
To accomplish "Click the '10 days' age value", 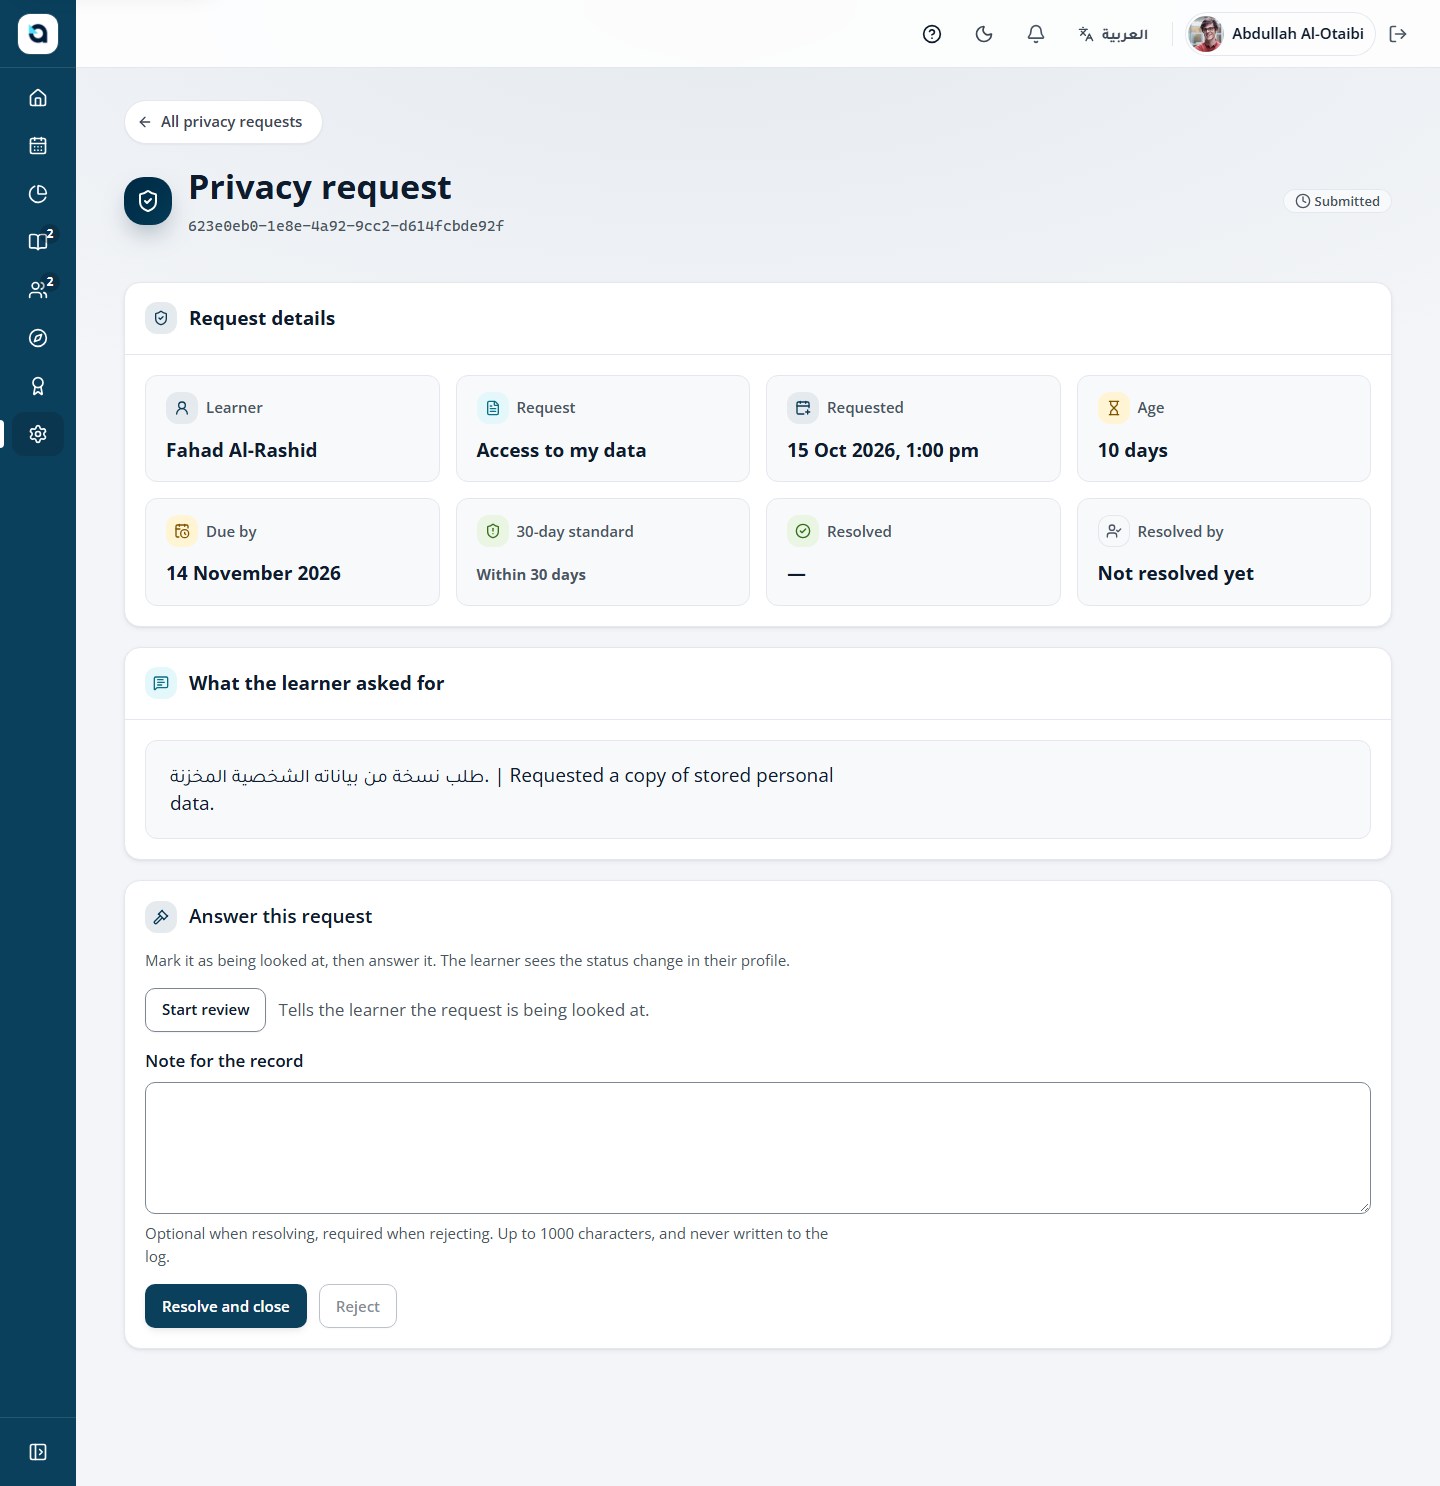I will 1133,450.
